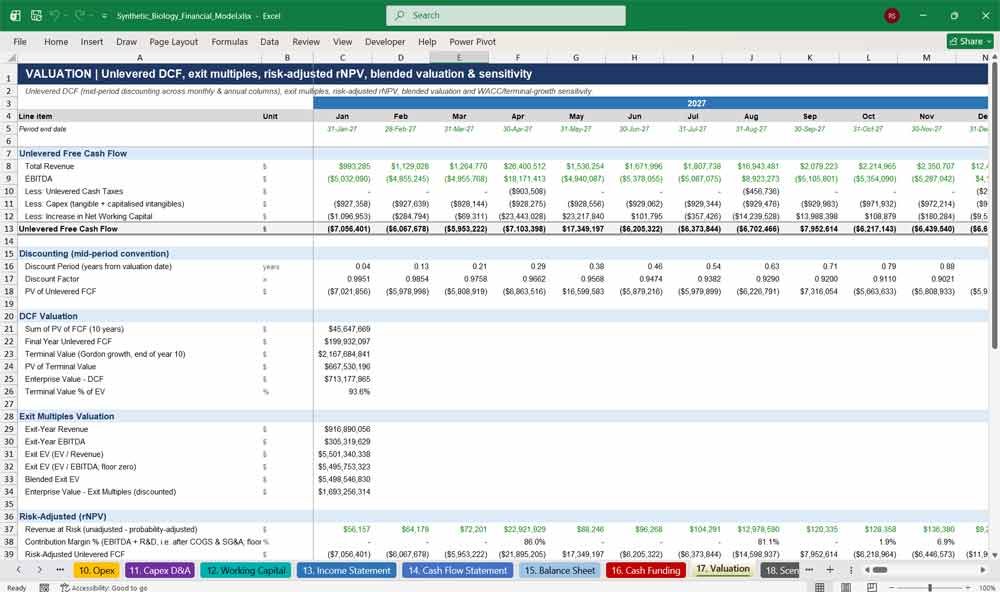The width and height of the screenshot is (1000, 592).
Task: Select column E header
Action: point(459,57)
